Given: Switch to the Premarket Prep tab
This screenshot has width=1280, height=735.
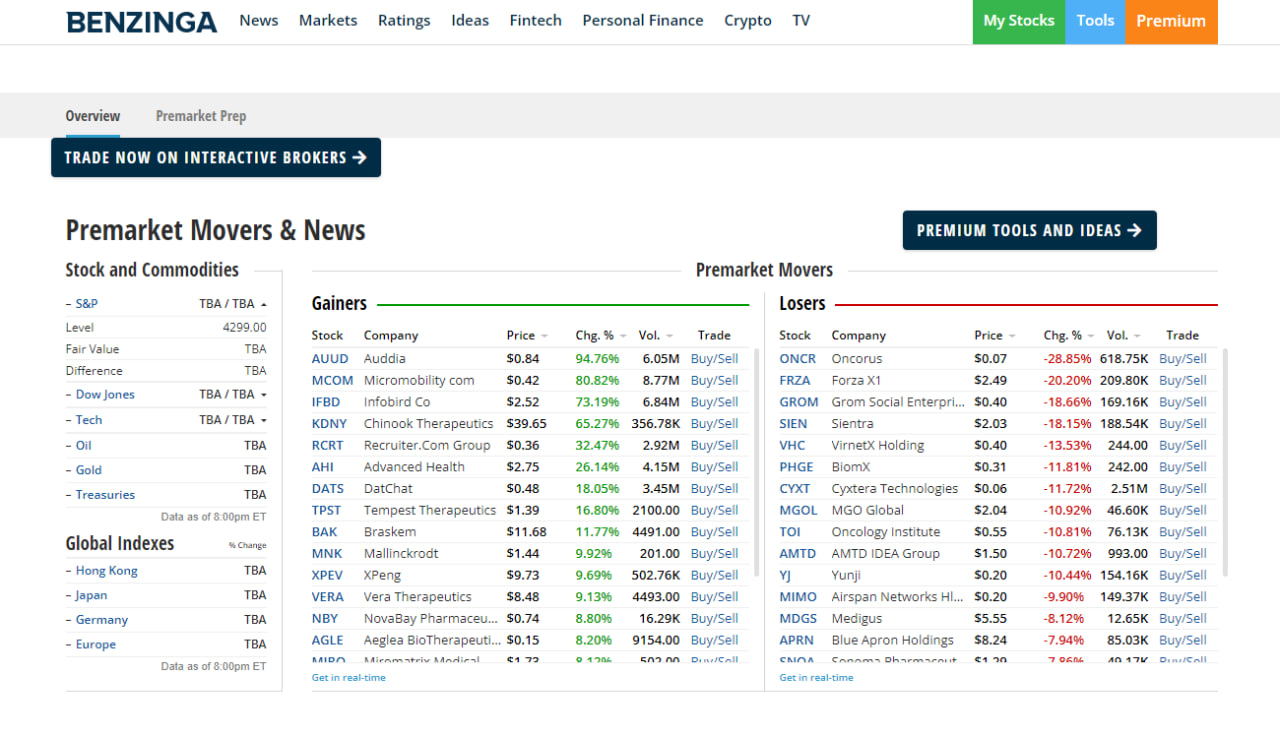Looking at the screenshot, I should point(201,116).
